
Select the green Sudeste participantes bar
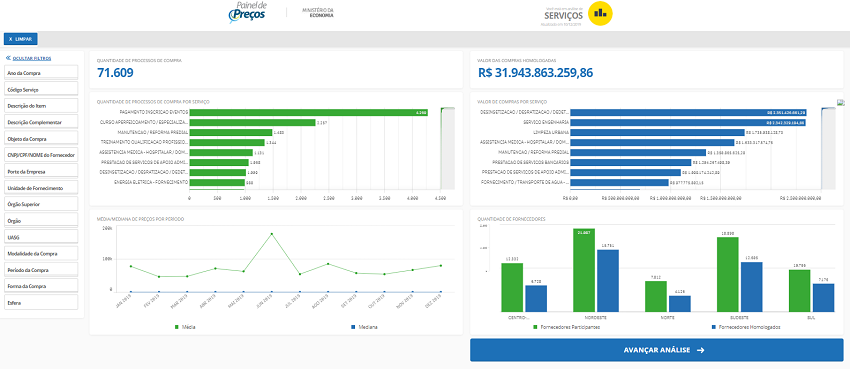[727, 275]
